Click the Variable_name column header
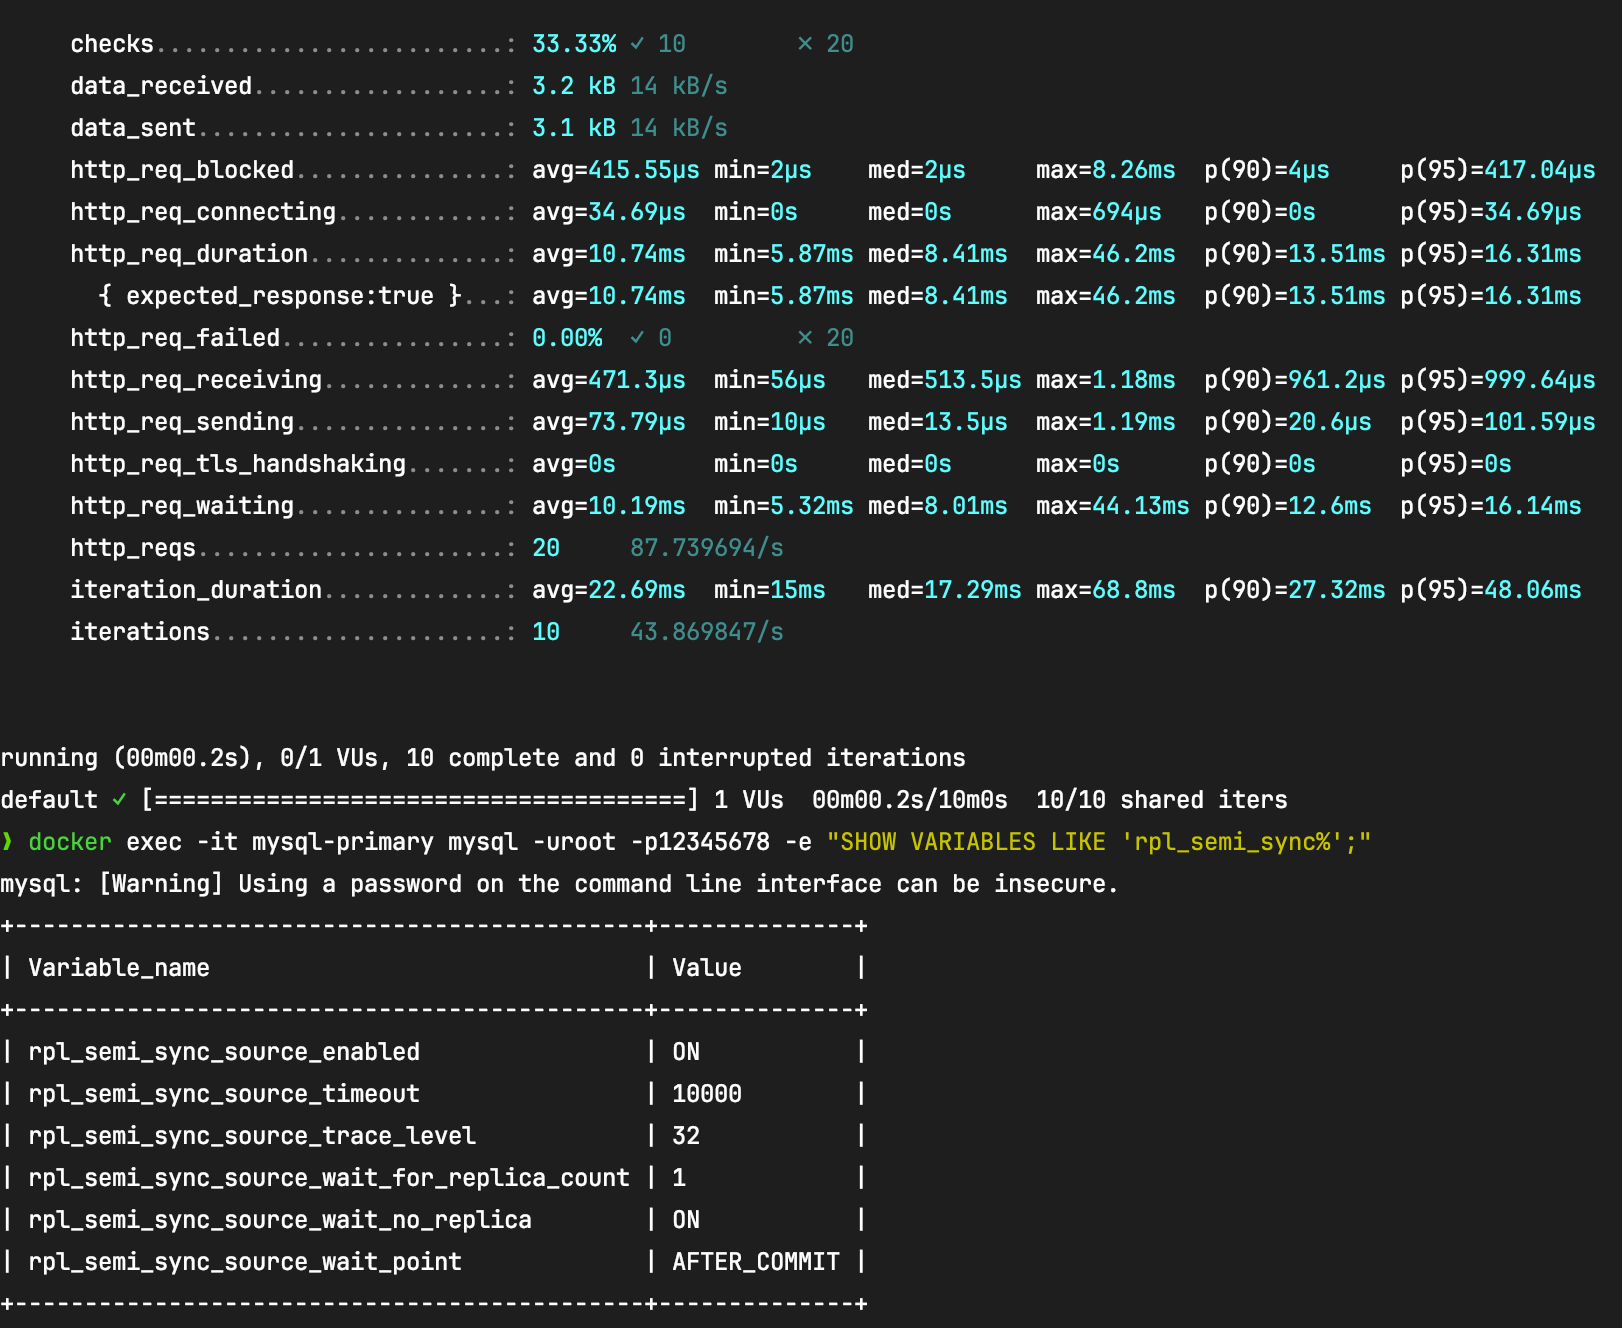Image resolution: width=1622 pixels, height=1328 pixels. pyautogui.click(x=119, y=967)
